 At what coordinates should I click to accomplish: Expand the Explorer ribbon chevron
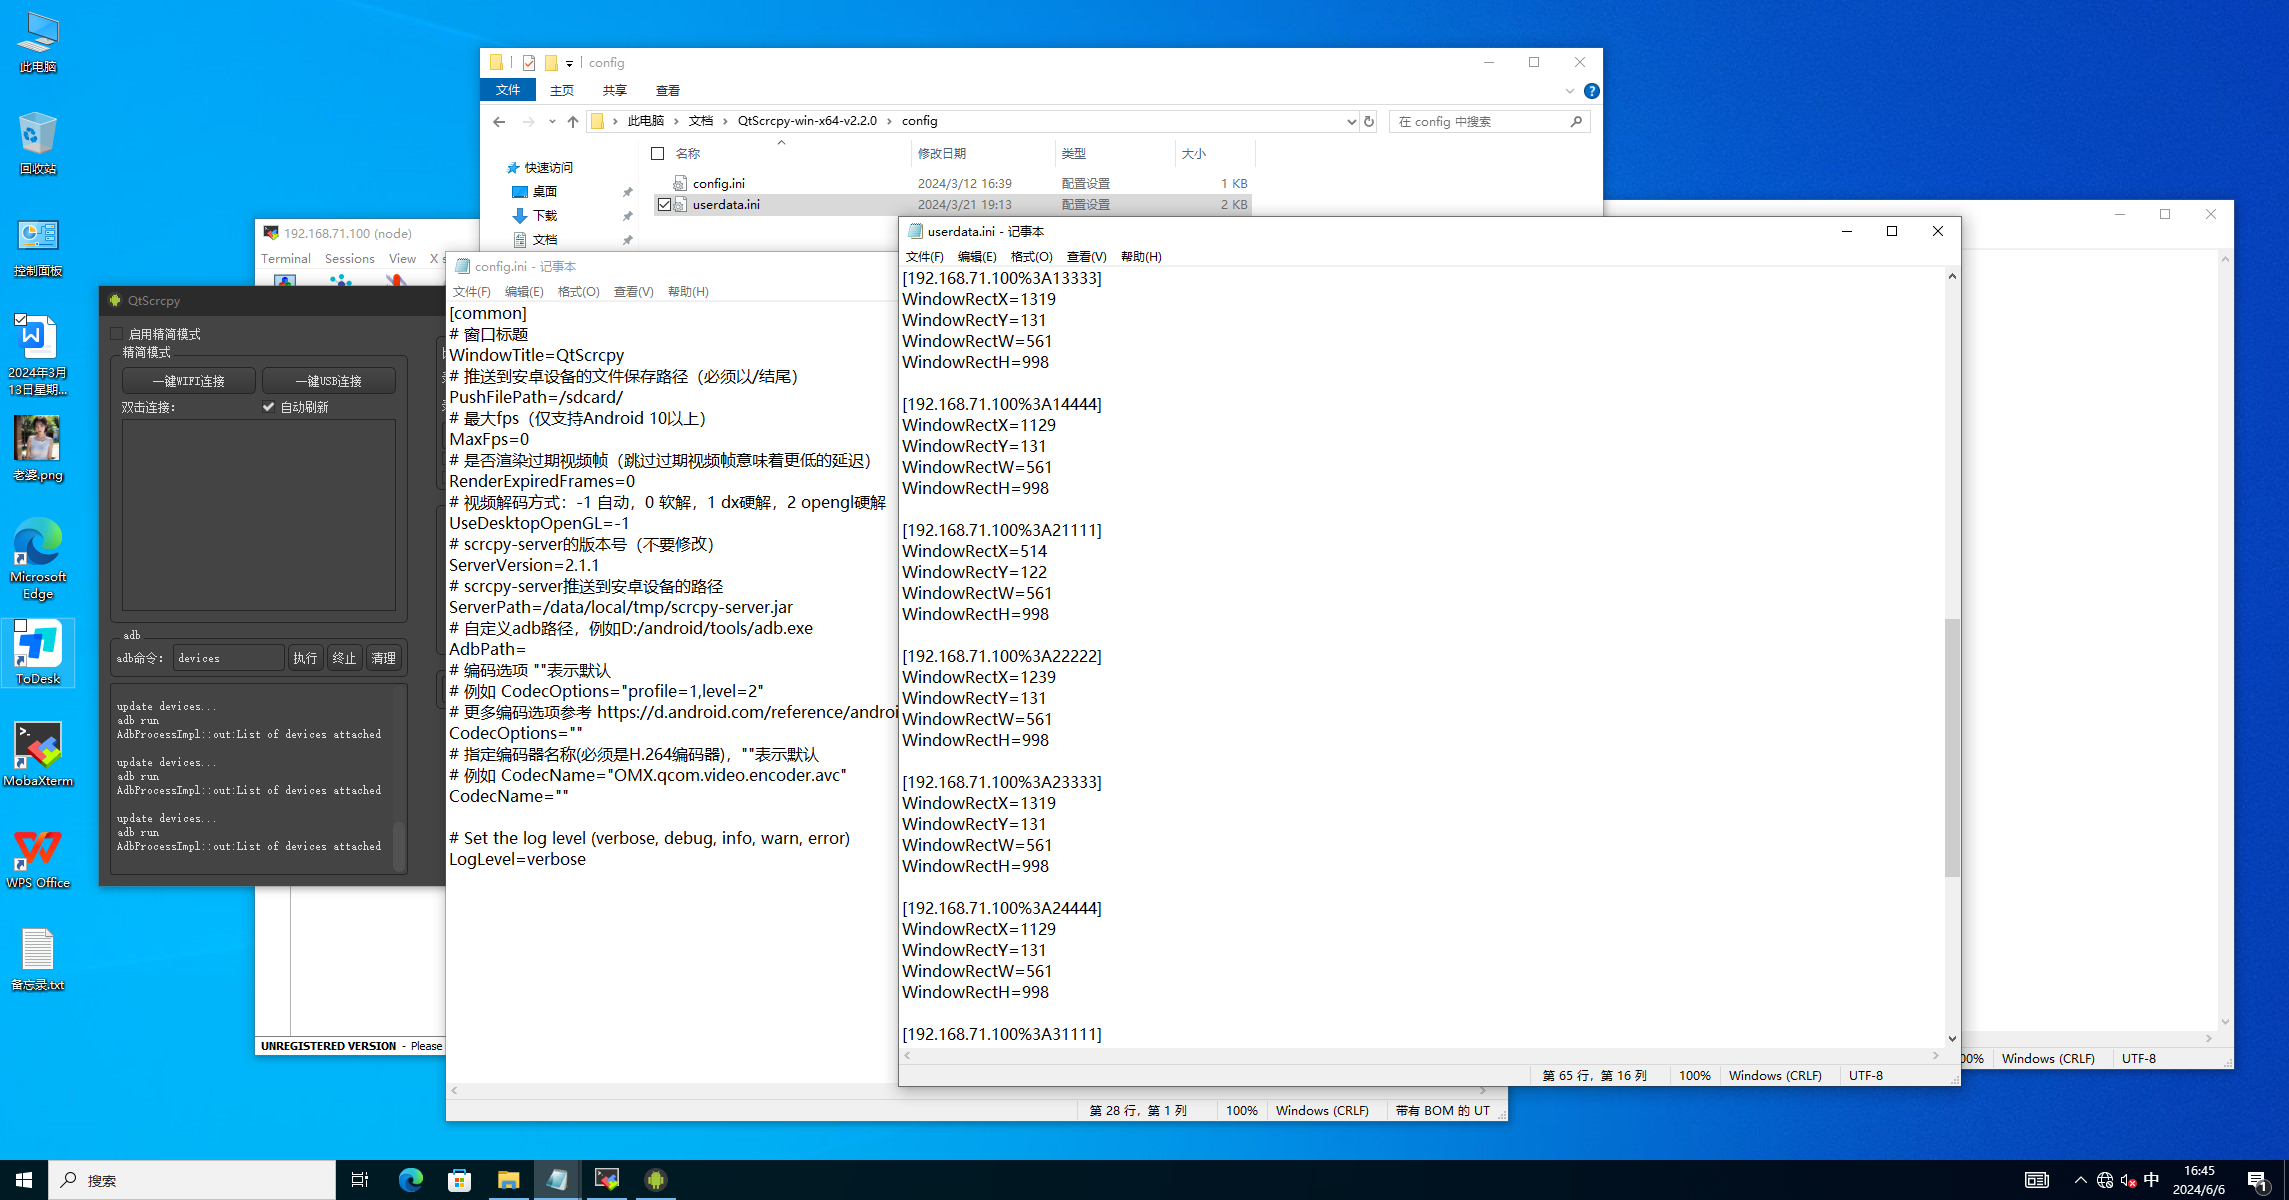click(x=1569, y=91)
